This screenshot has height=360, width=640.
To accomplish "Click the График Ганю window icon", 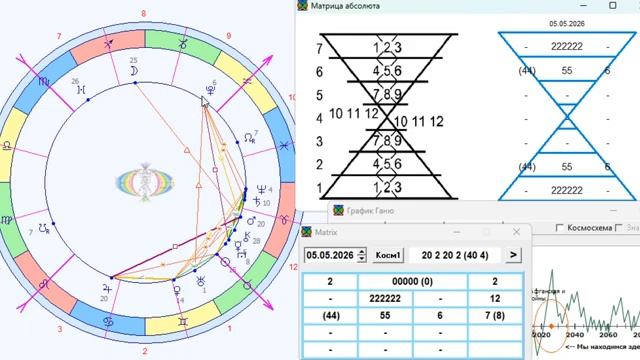I will coord(338,211).
